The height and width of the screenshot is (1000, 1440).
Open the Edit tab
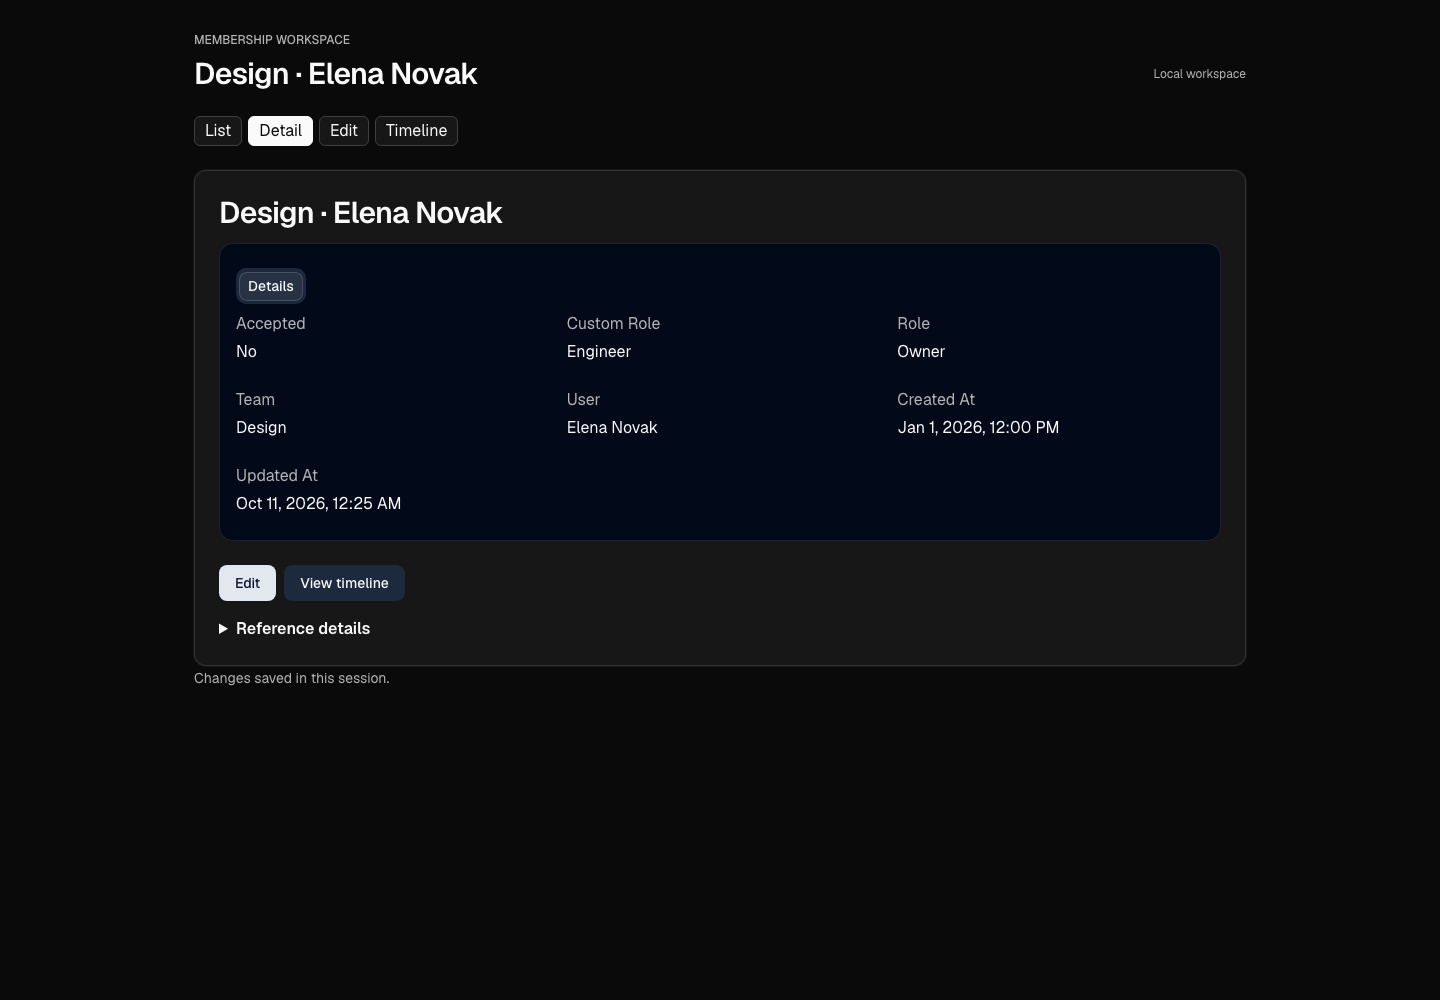pyautogui.click(x=344, y=131)
